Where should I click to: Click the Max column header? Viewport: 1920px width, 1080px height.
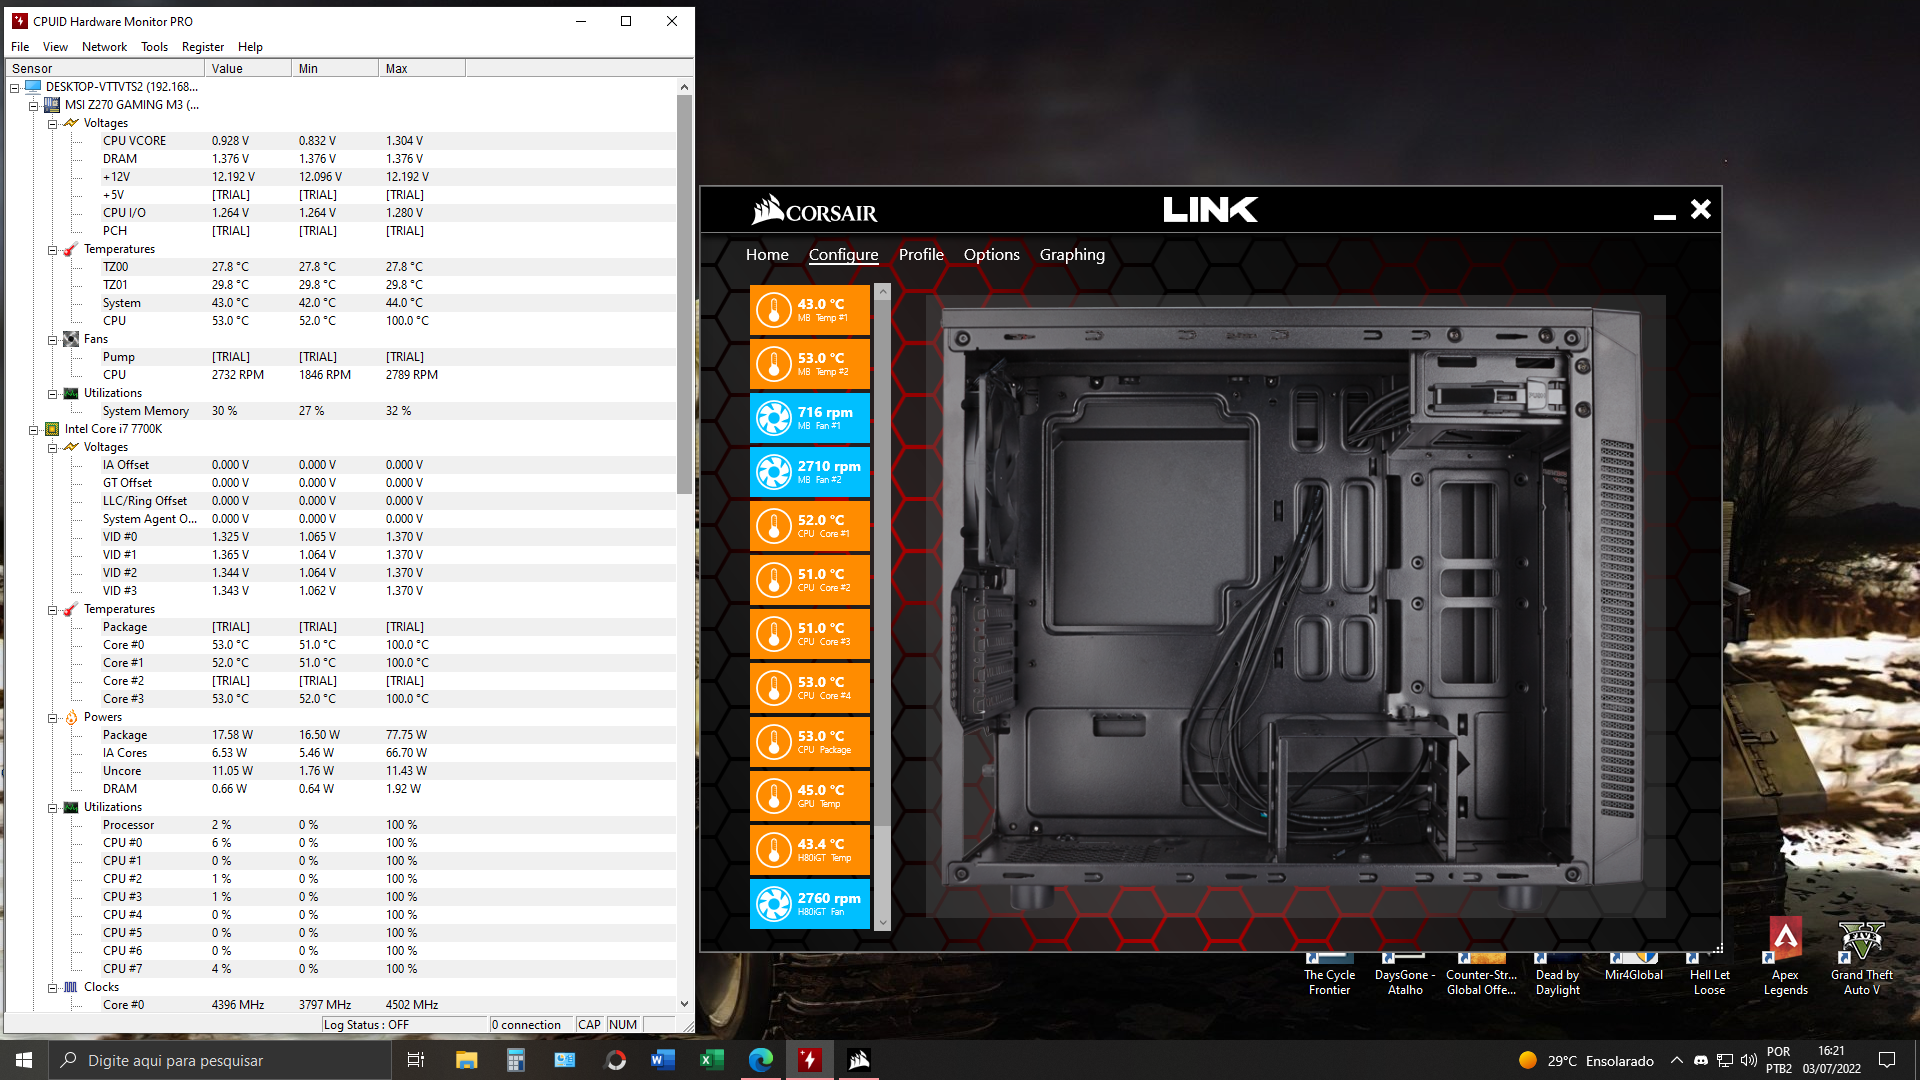tap(422, 69)
